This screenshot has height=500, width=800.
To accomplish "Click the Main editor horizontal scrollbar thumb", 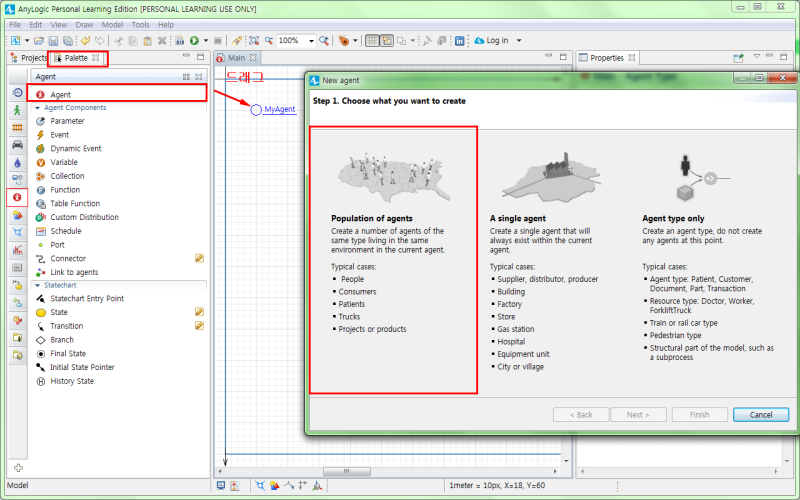I will pyautogui.click(x=346, y=471).
